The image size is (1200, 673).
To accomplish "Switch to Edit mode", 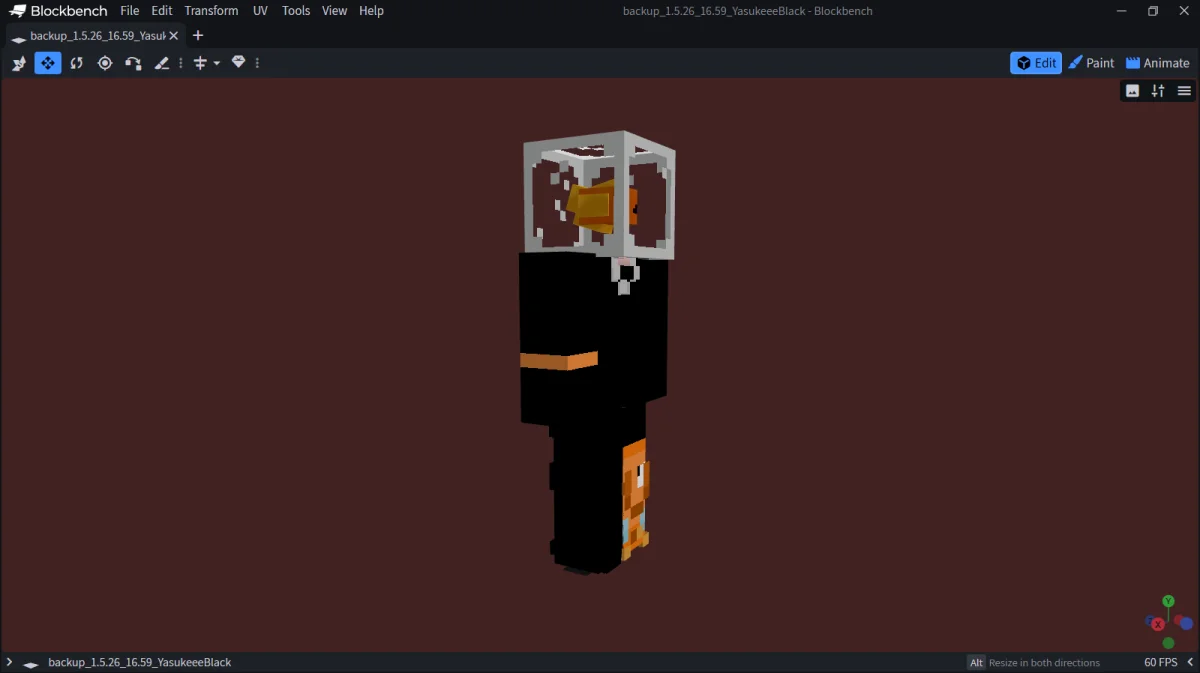I will click(x=1036, y=63).
